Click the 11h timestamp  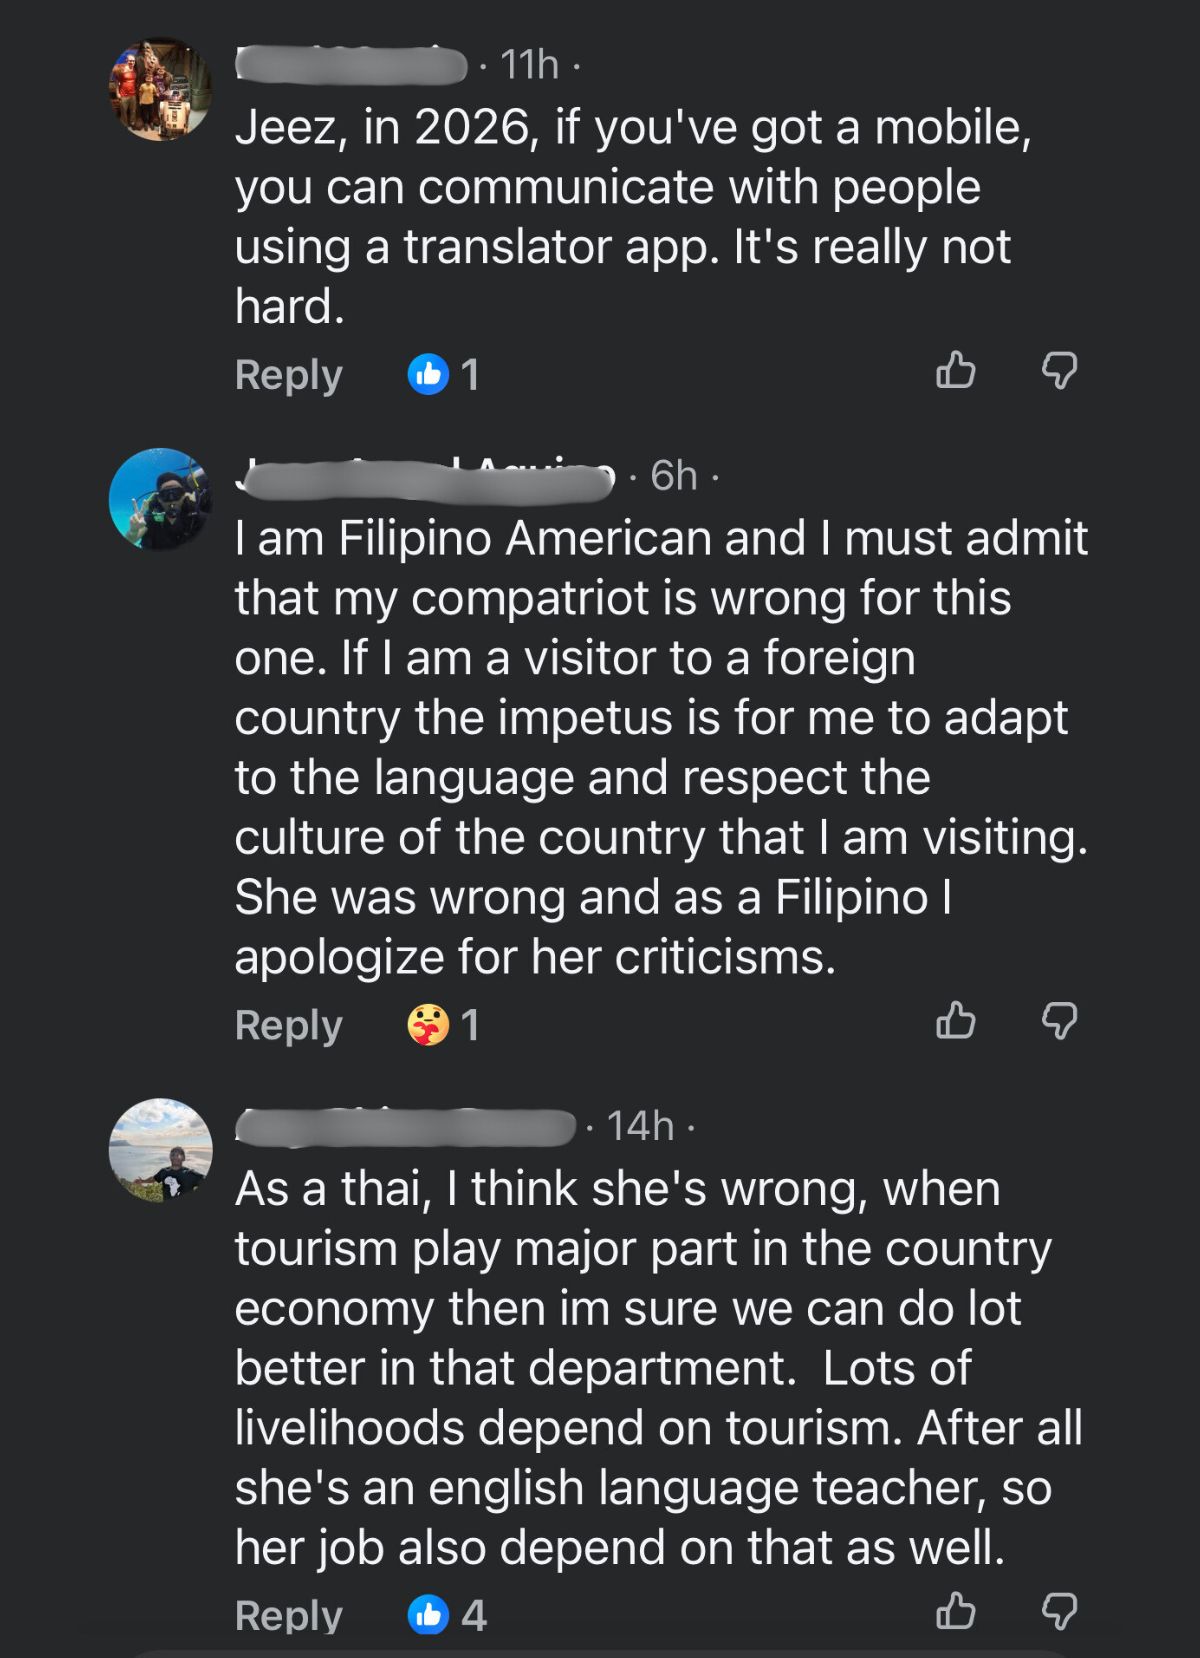click(x=529, y=65)
